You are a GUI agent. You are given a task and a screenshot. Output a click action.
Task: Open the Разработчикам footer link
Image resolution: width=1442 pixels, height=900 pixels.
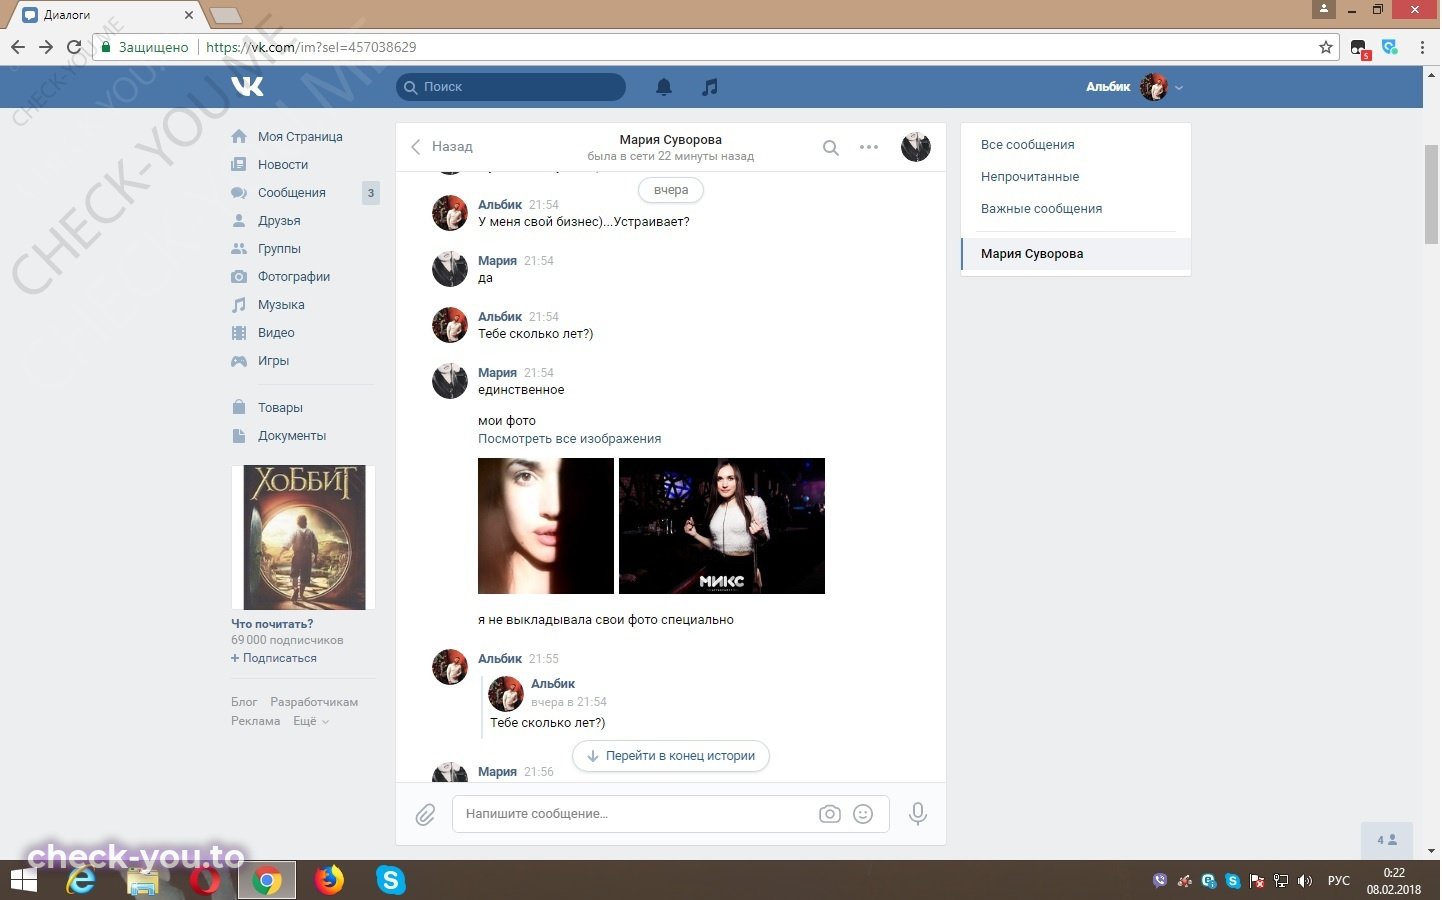(314, 702)
